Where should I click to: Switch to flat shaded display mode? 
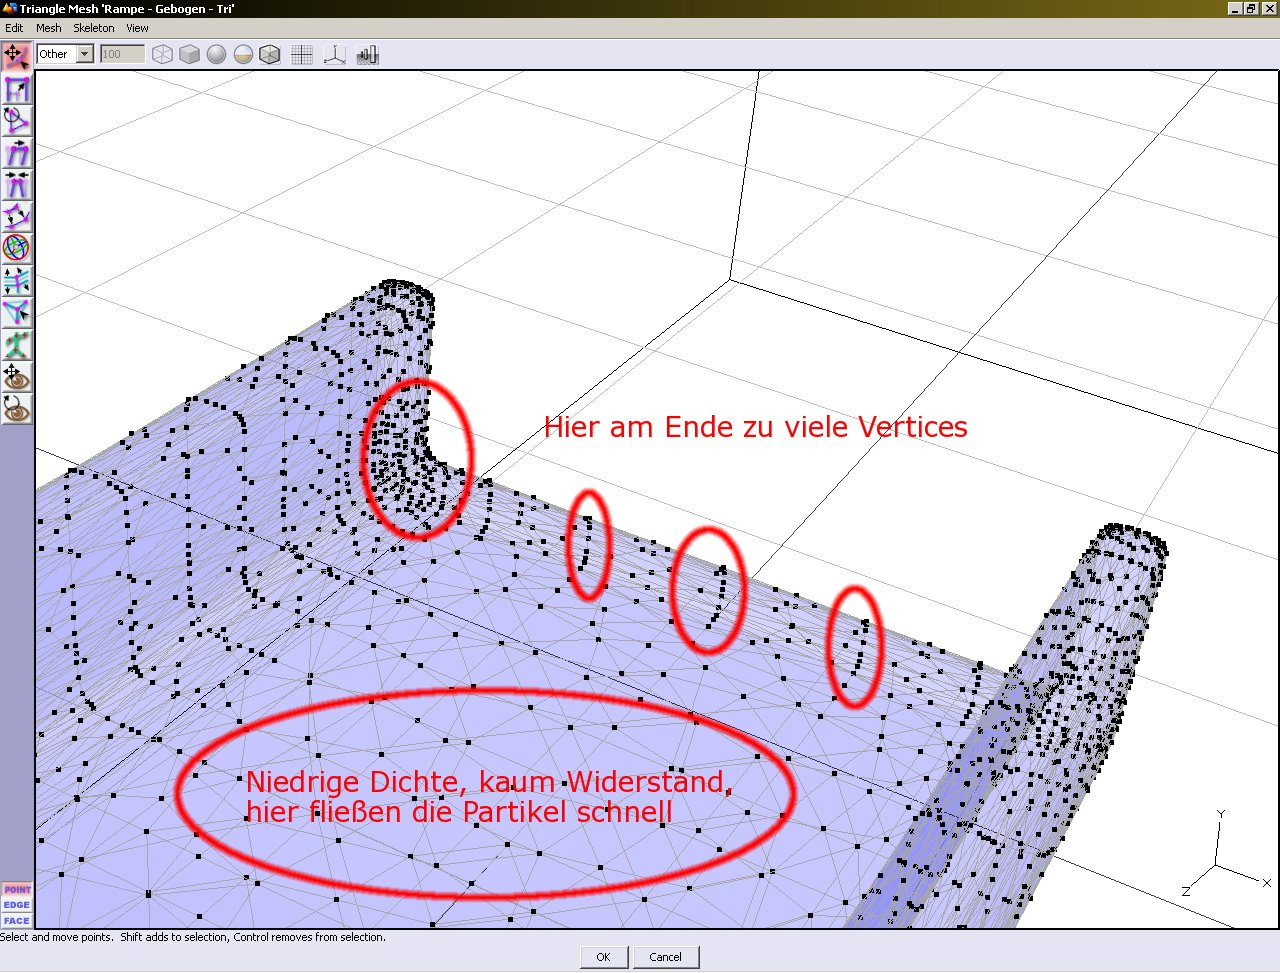189,54
